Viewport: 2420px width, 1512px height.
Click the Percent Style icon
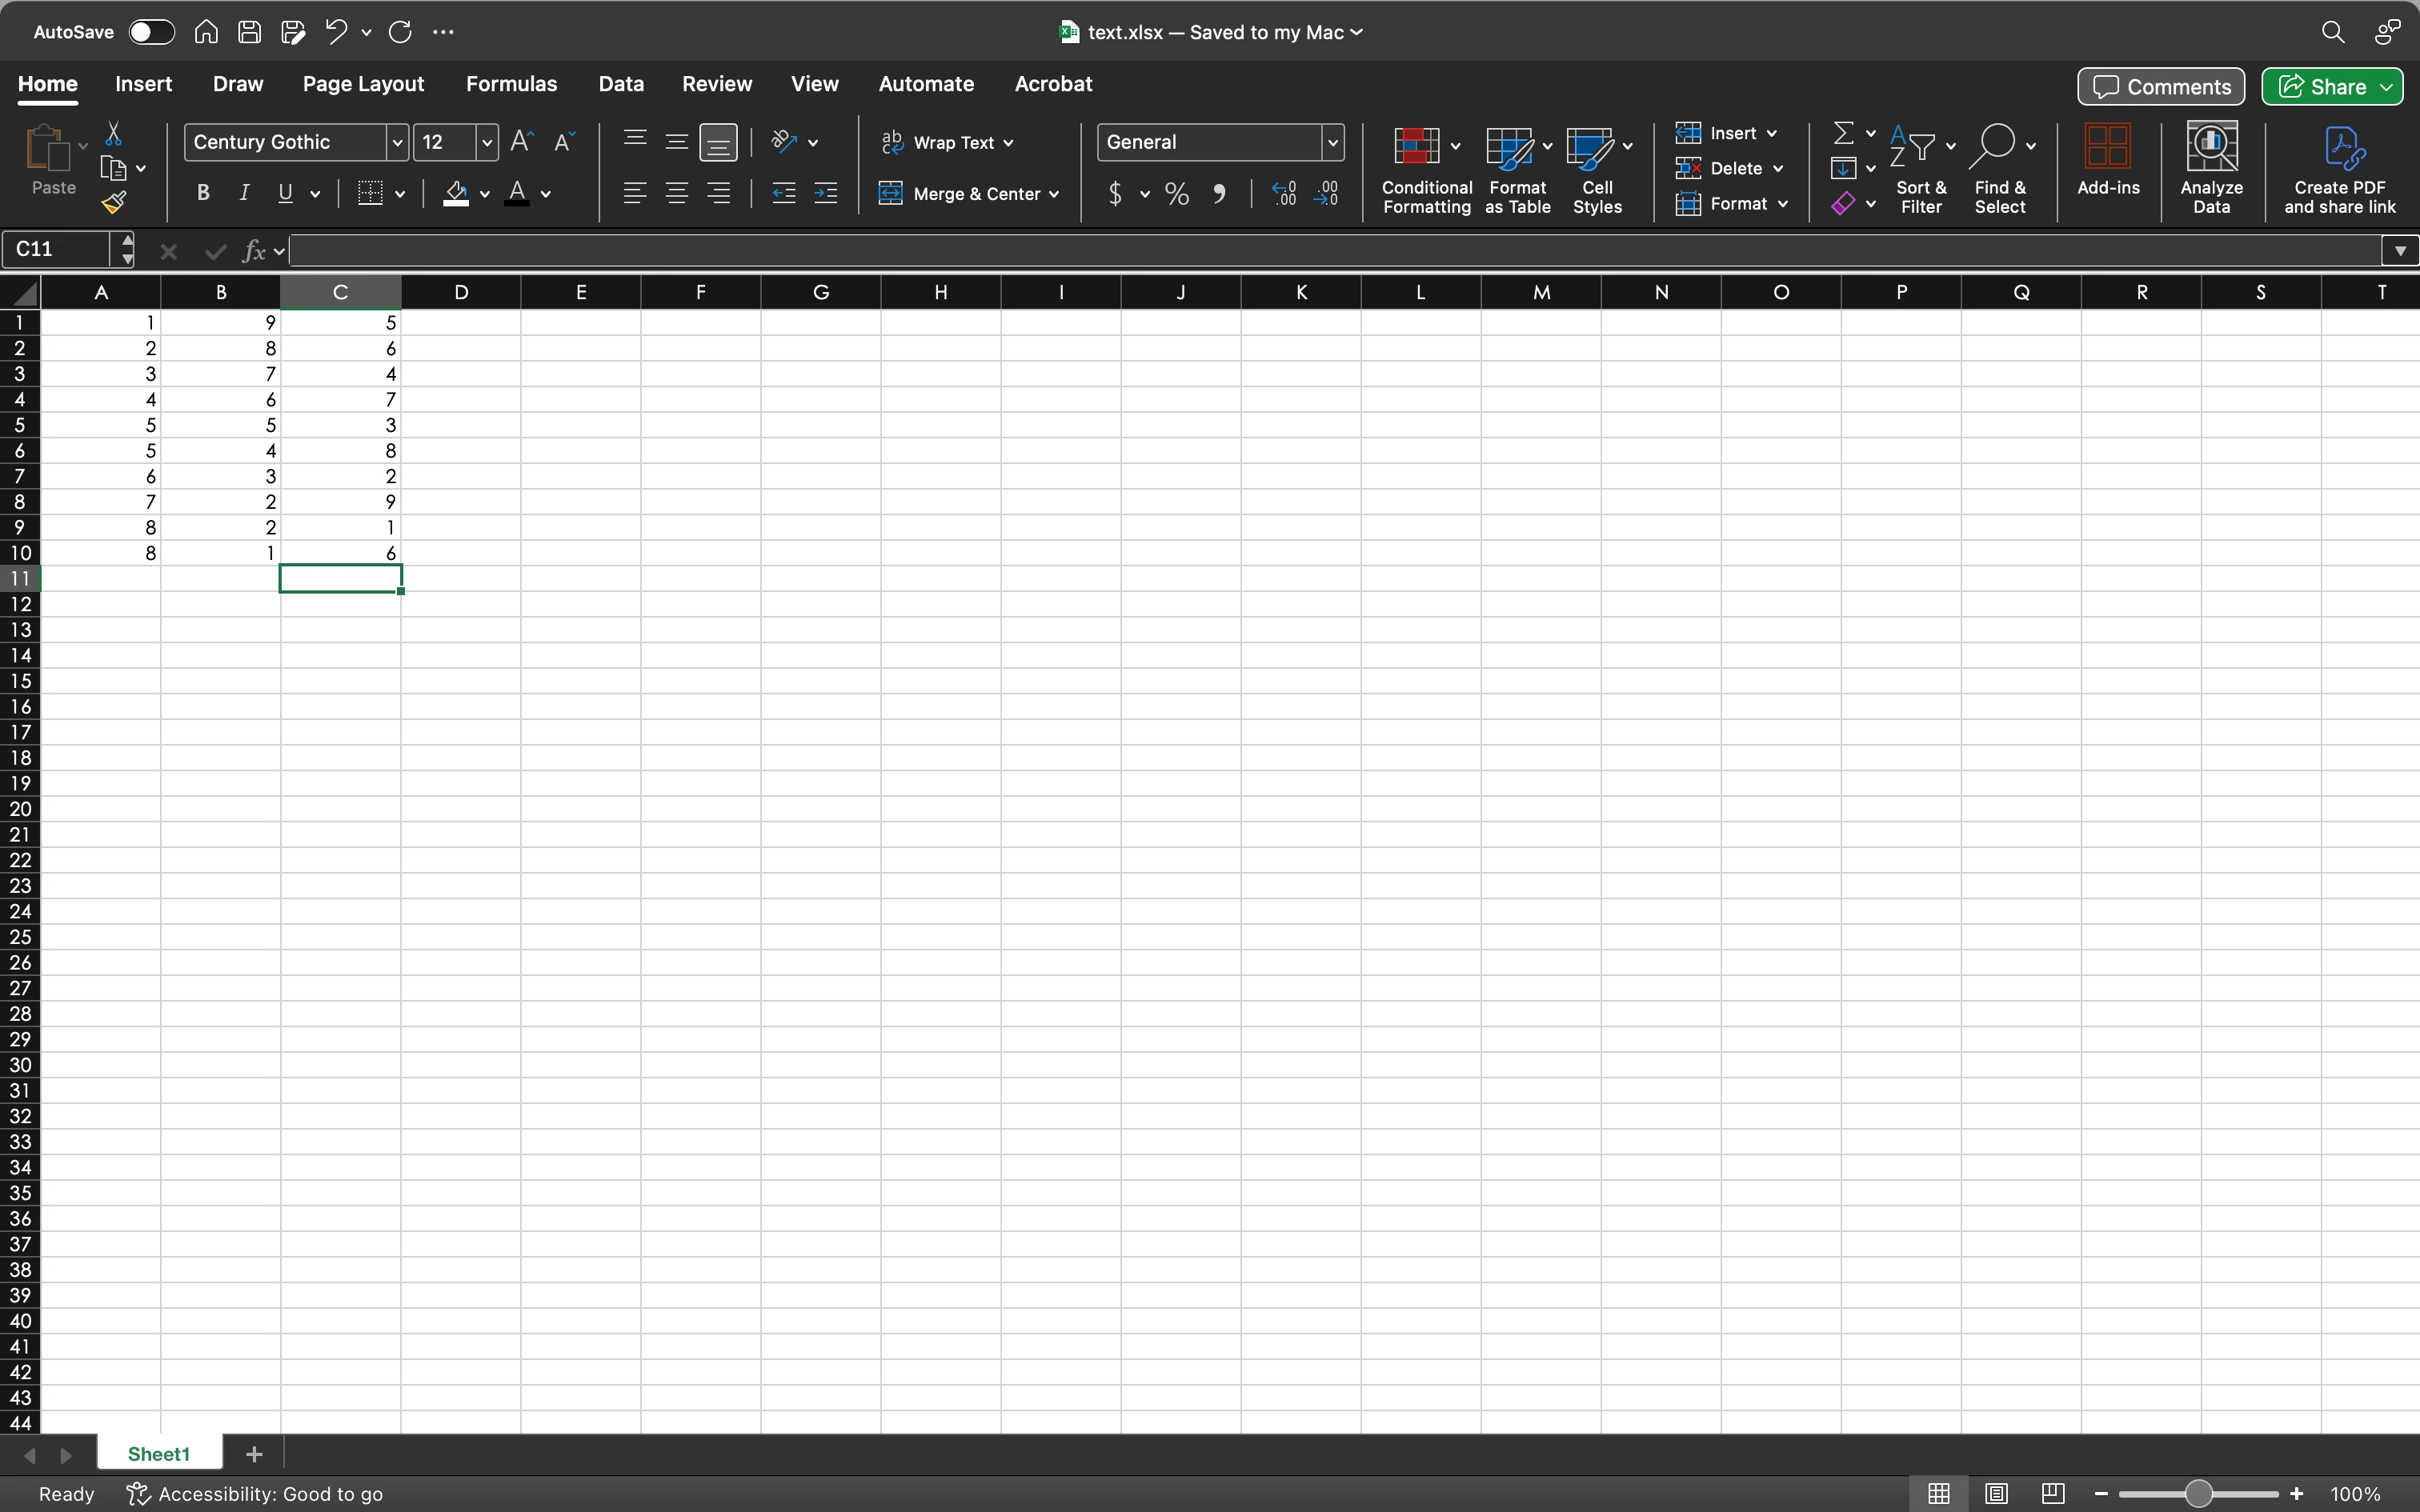pos(1177,194)
